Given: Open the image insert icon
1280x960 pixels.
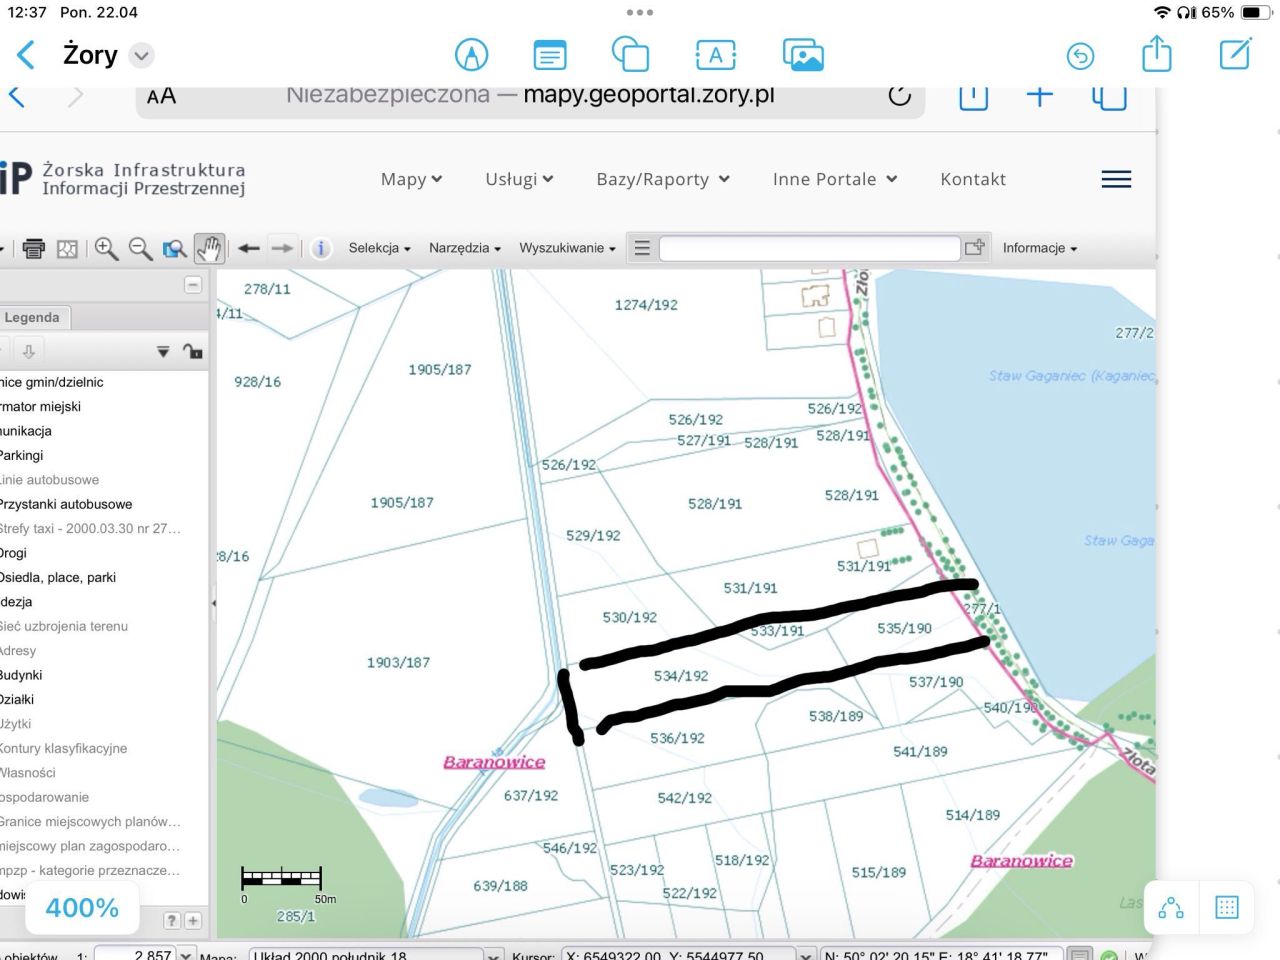Looking at the screenshot, I should 803,56.
